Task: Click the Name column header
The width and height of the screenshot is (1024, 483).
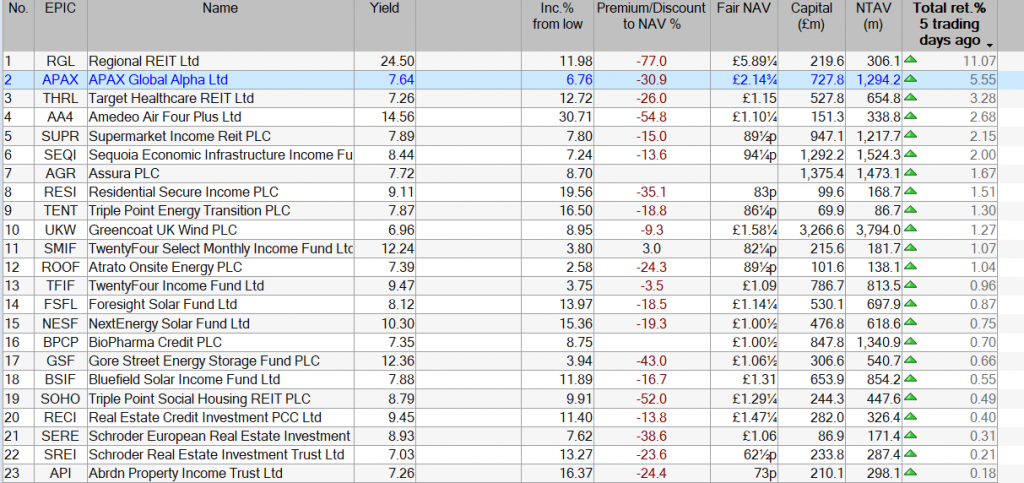Action: (x=220, y=25)
